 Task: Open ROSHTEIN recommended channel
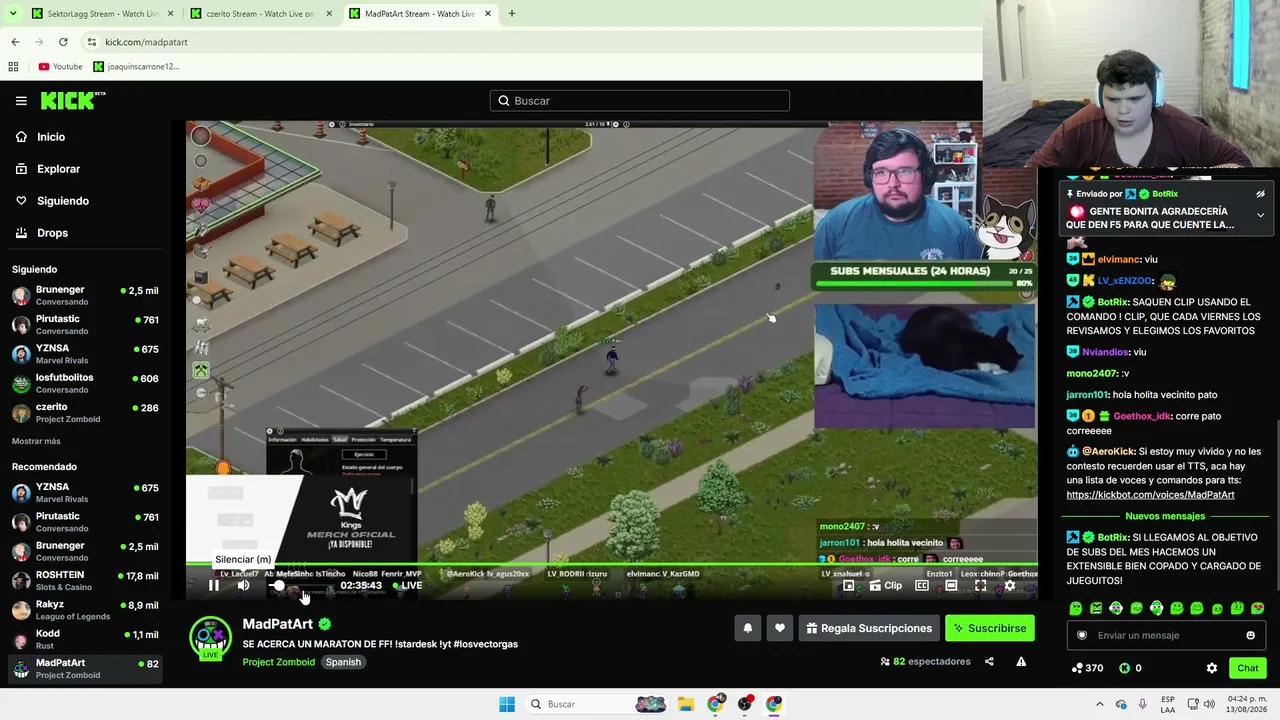tap(85, 580)
